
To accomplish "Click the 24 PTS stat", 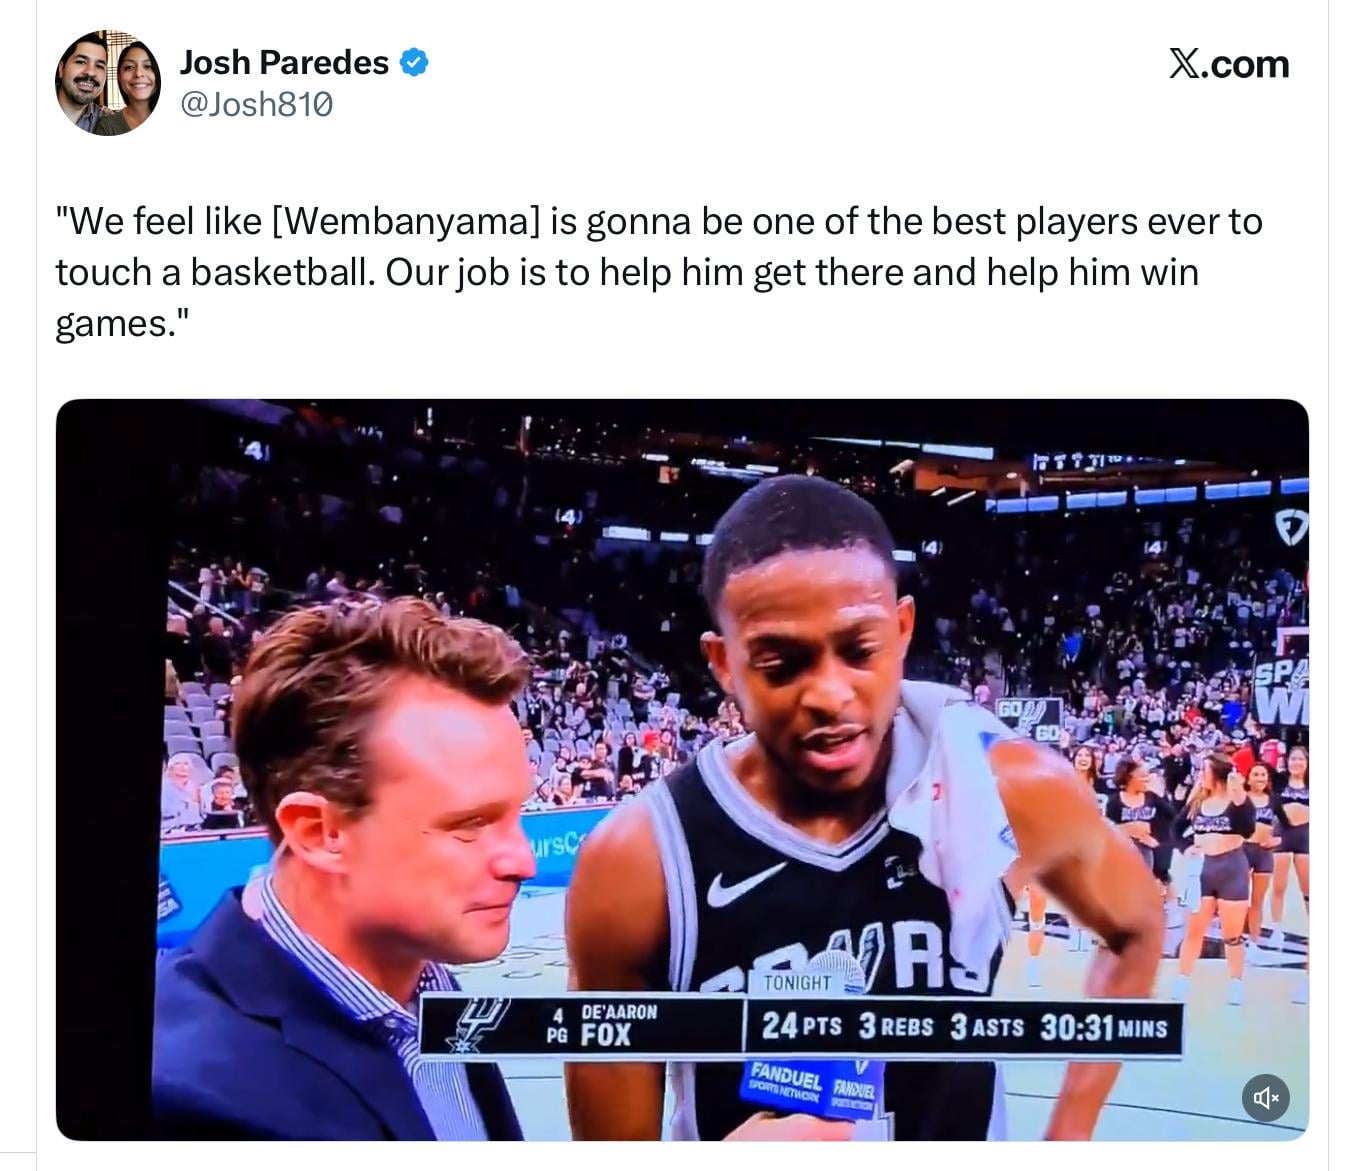I will 800,1026.
